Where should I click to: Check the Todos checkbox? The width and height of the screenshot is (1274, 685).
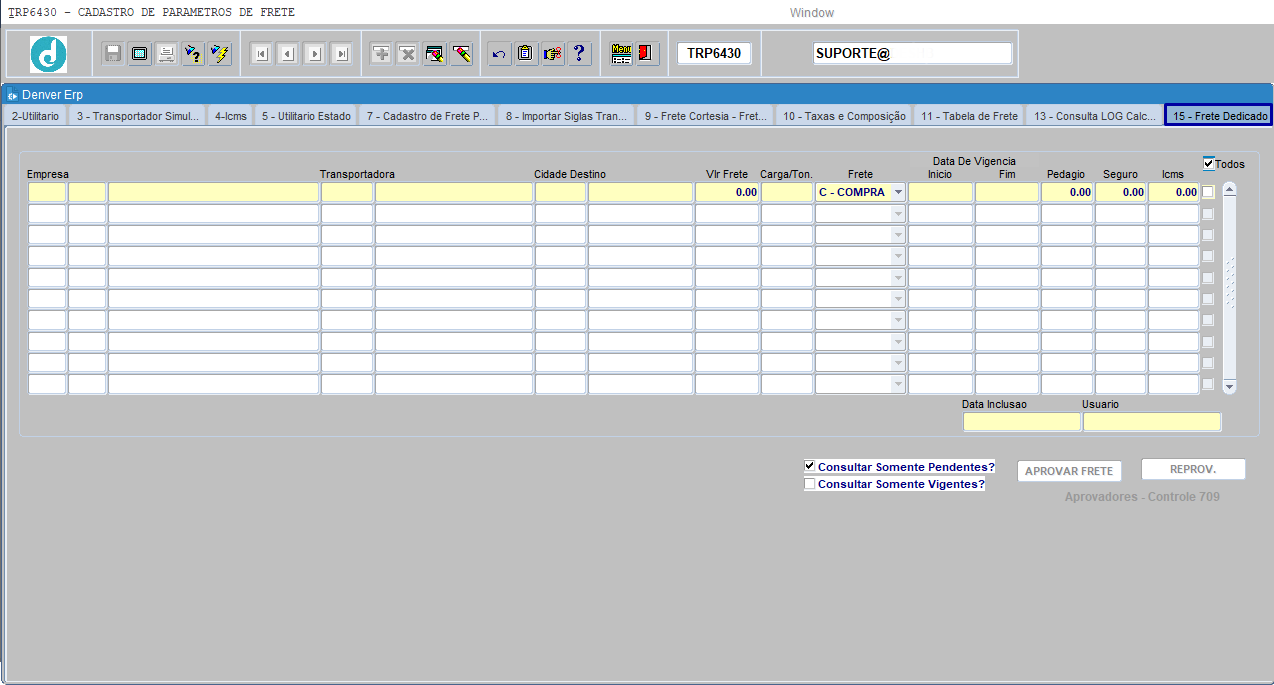point(1209,163)
